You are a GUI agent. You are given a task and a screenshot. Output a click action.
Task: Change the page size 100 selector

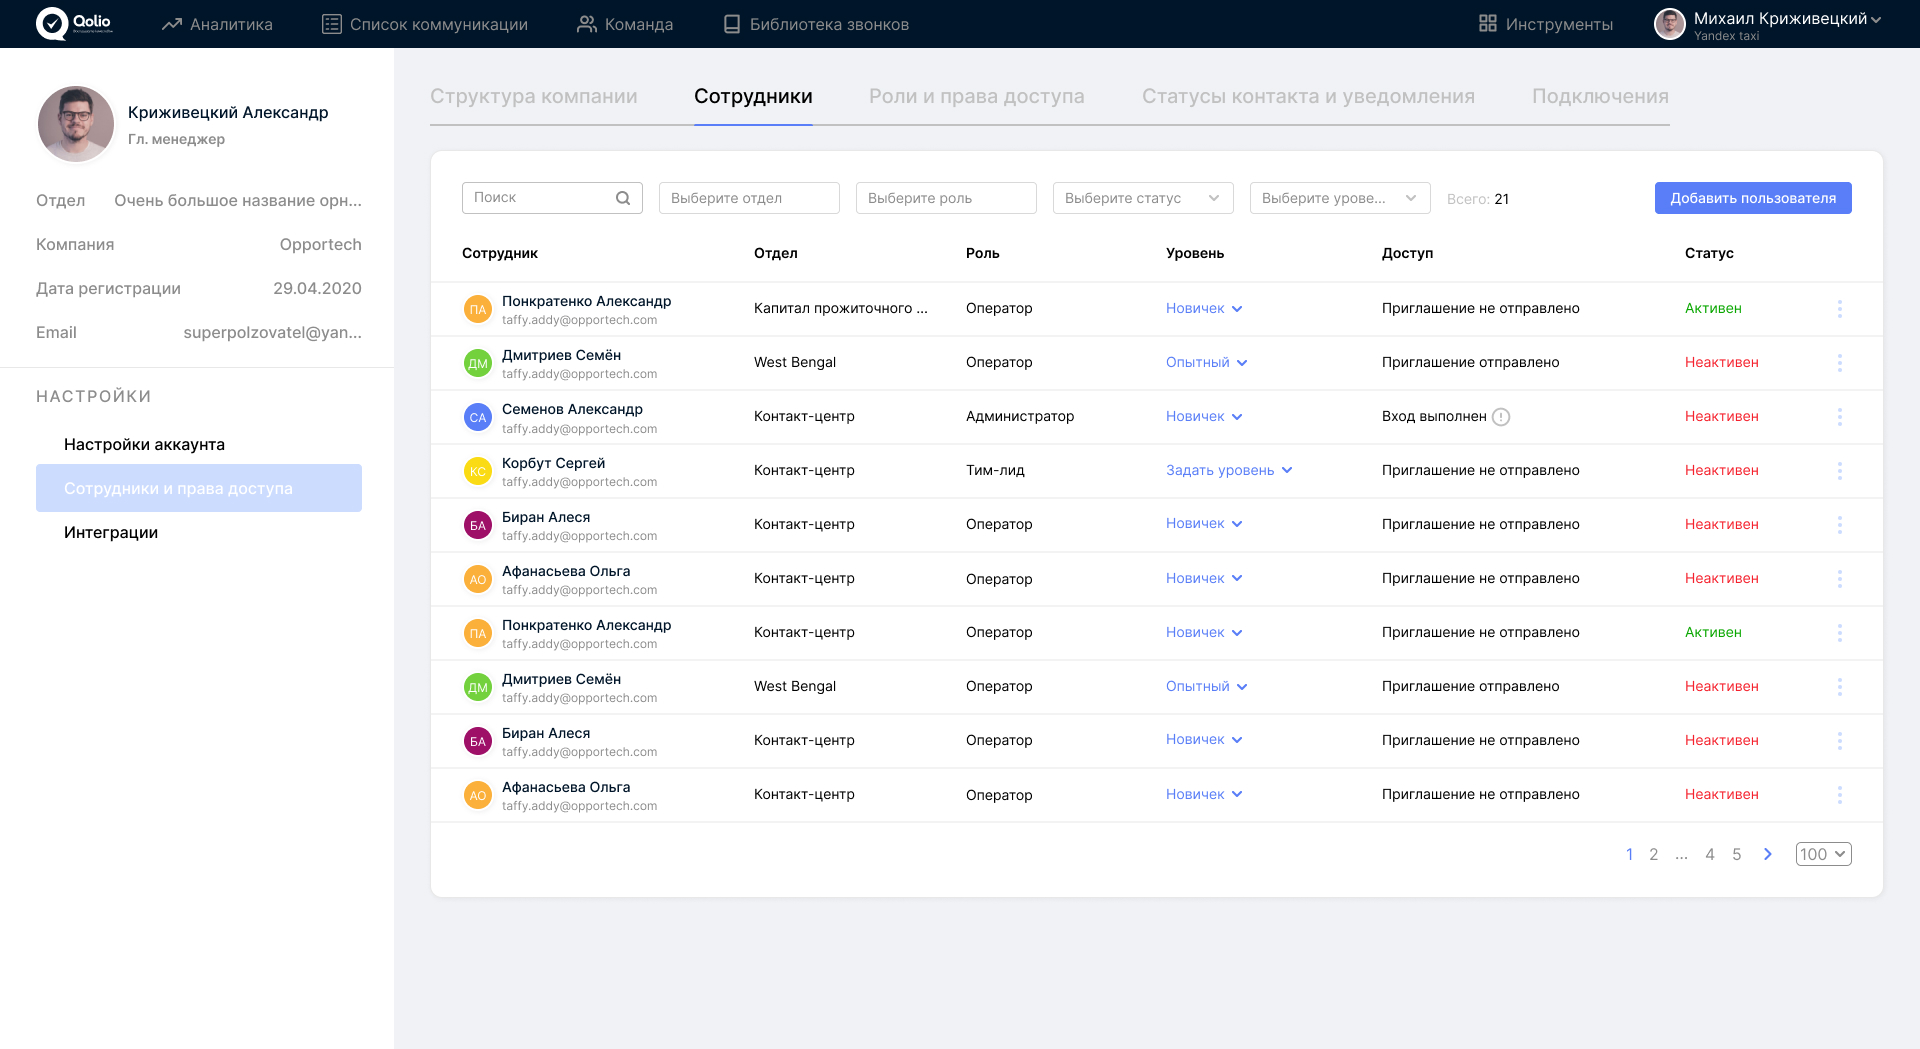(1823, 854)
